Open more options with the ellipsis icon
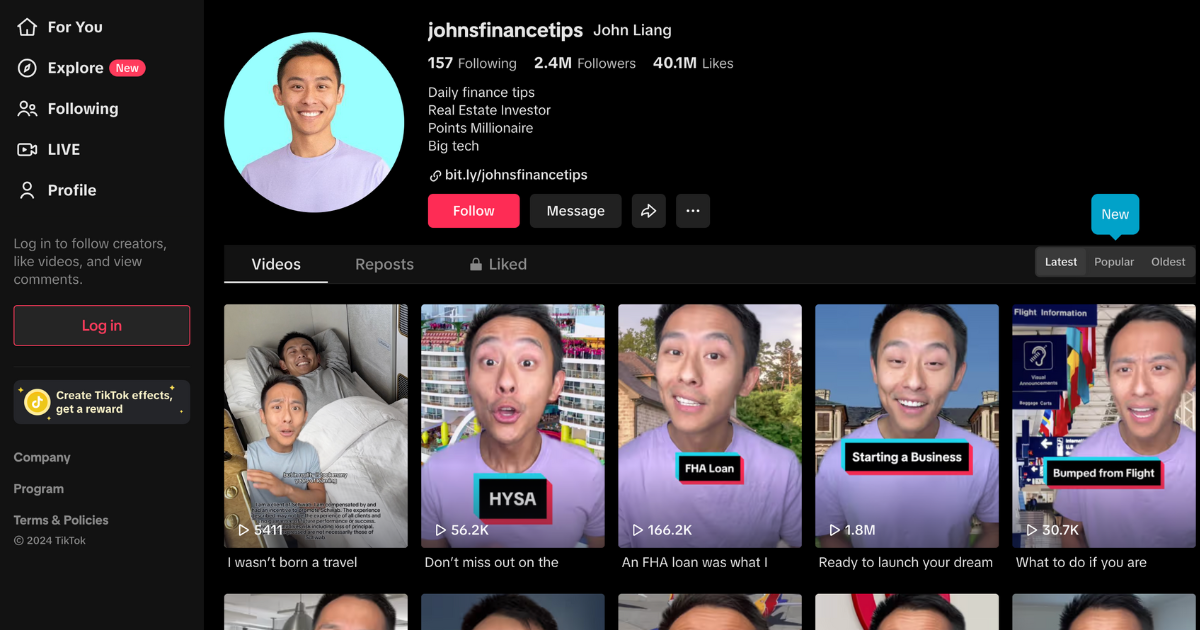This screenshot has width=1200, height=630. click(x=693, y=210)
